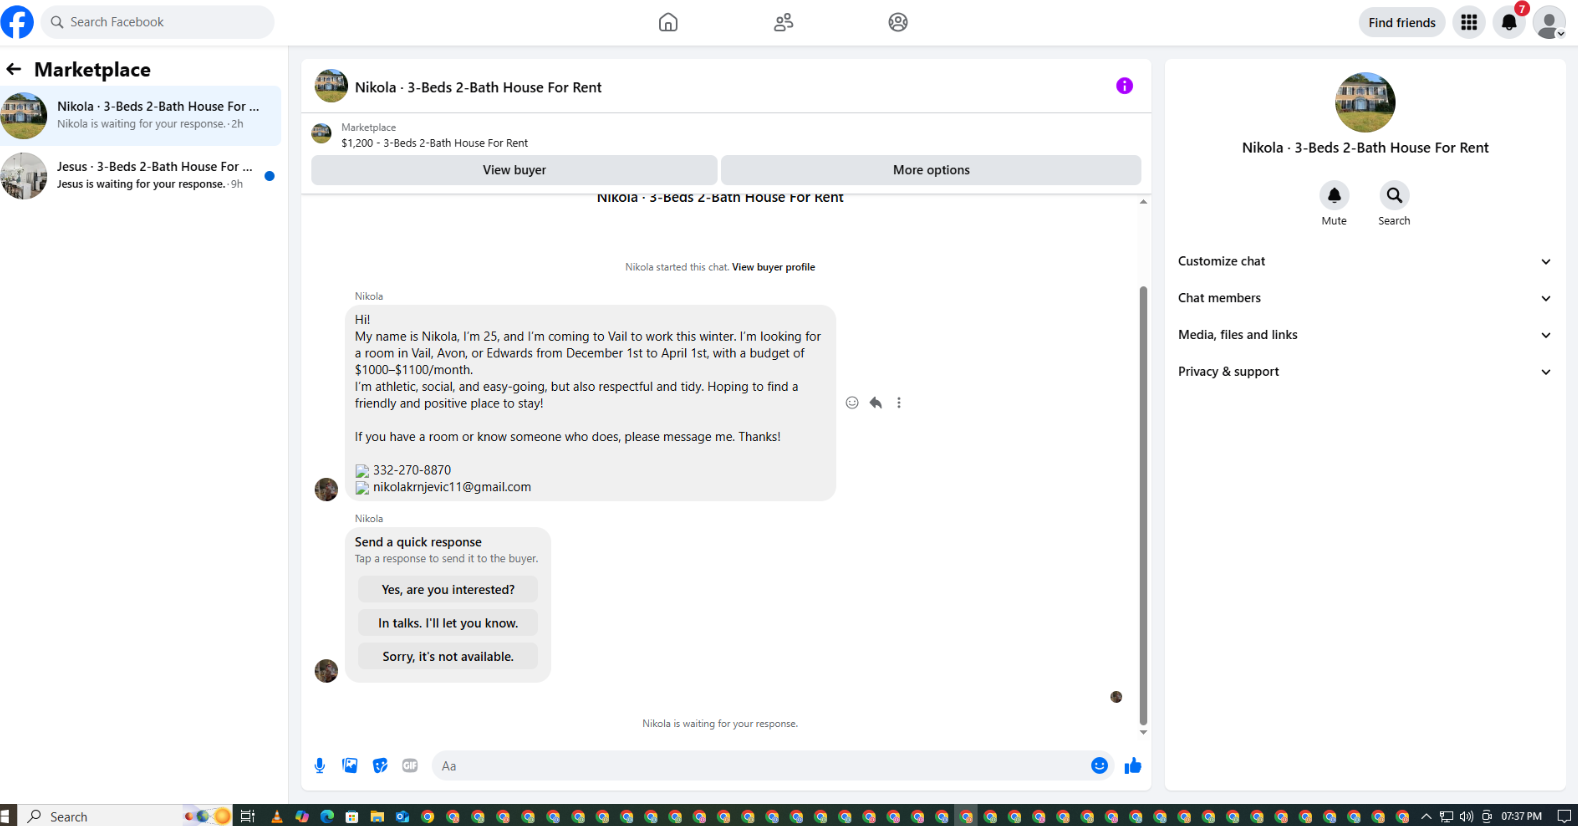Open the emoji picker in message box
The height and width of the screenshot is (826, 1578).
[1099, 766]
